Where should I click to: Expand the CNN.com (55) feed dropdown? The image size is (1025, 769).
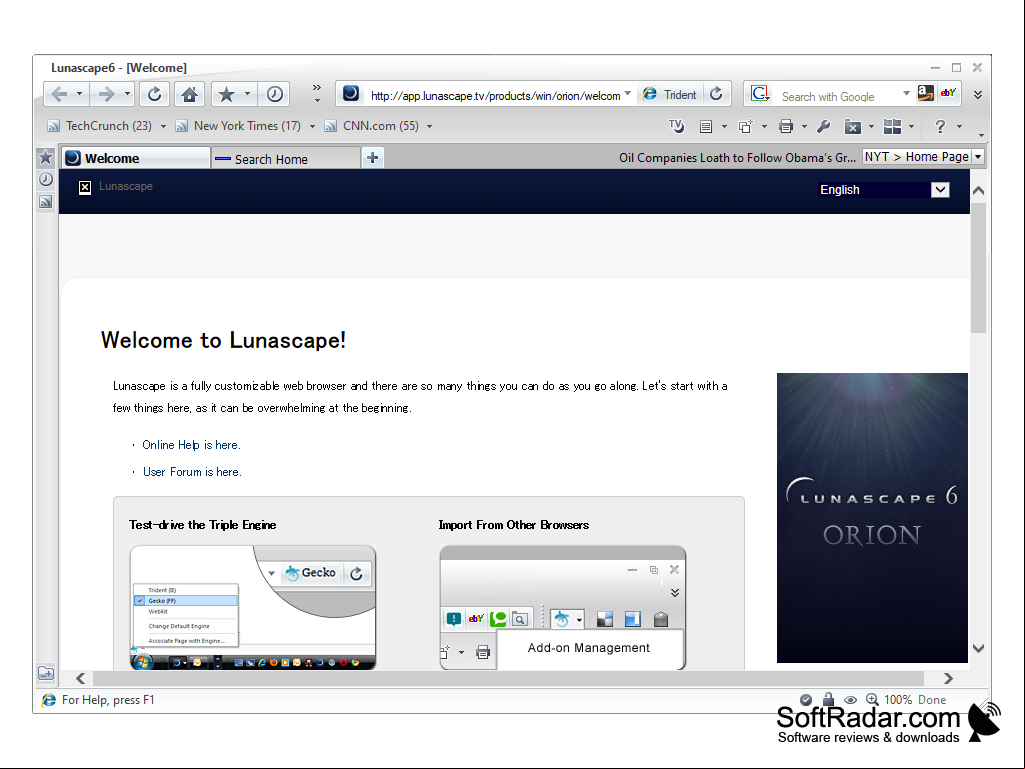point(429,126)
